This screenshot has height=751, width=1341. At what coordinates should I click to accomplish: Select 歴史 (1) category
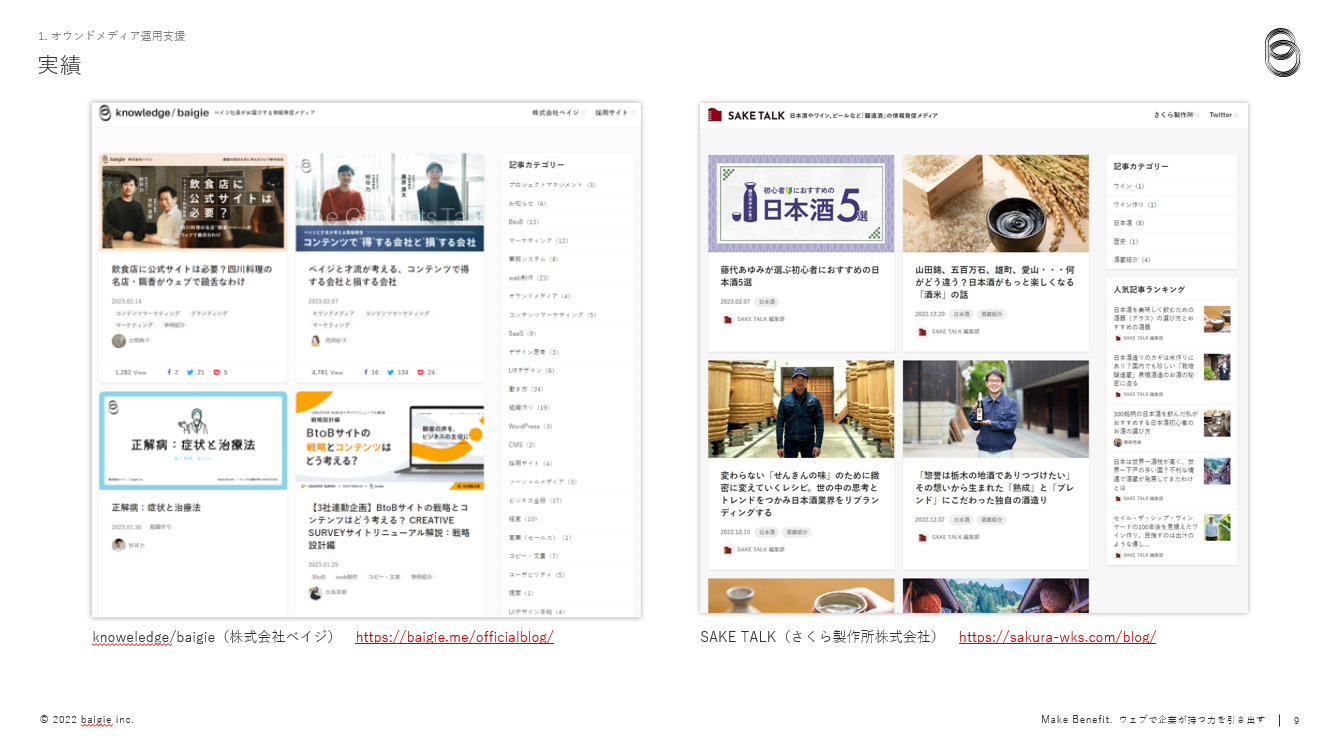click(1125, 241)
